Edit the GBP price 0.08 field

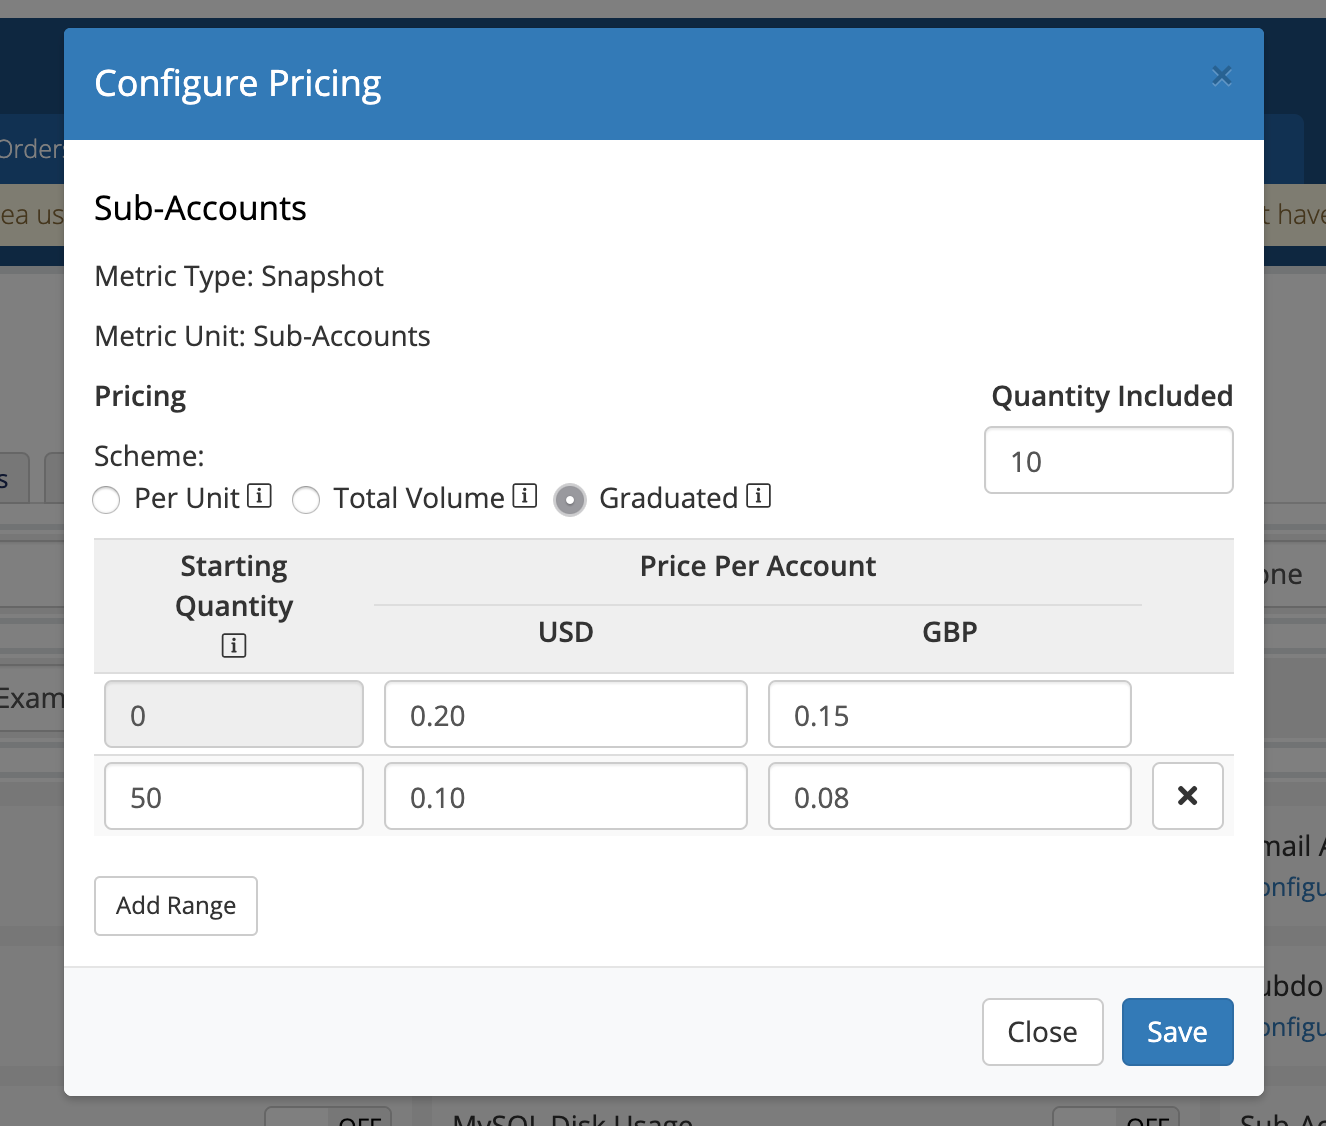[950, 796]
